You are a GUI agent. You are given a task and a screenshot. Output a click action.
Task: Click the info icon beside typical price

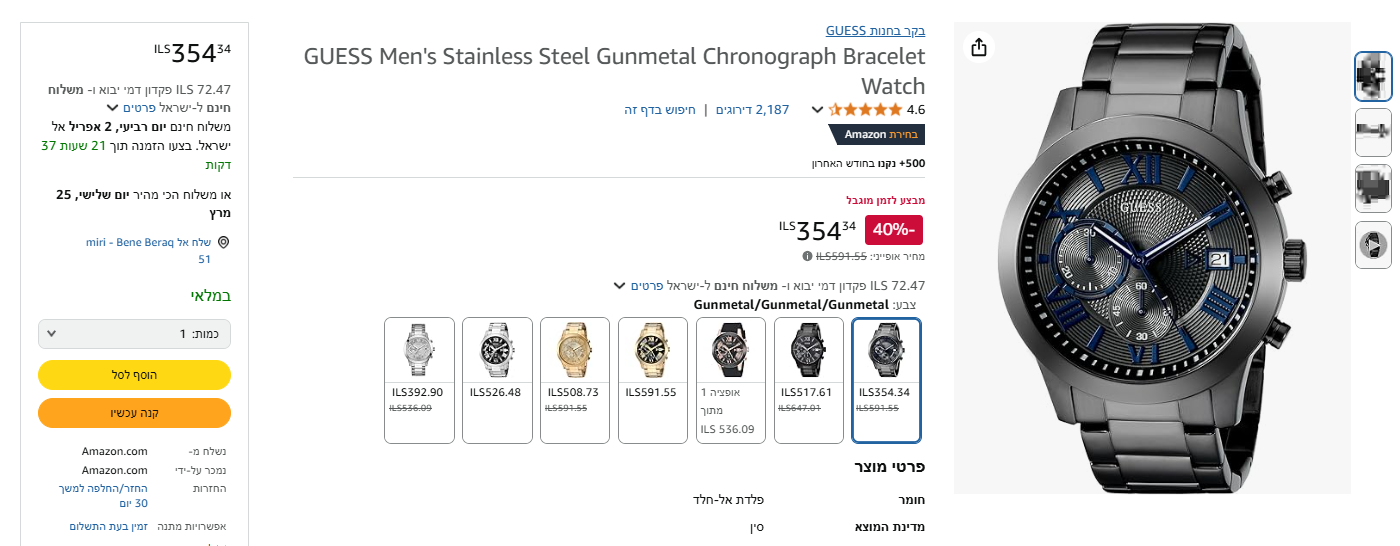[806, 256]
